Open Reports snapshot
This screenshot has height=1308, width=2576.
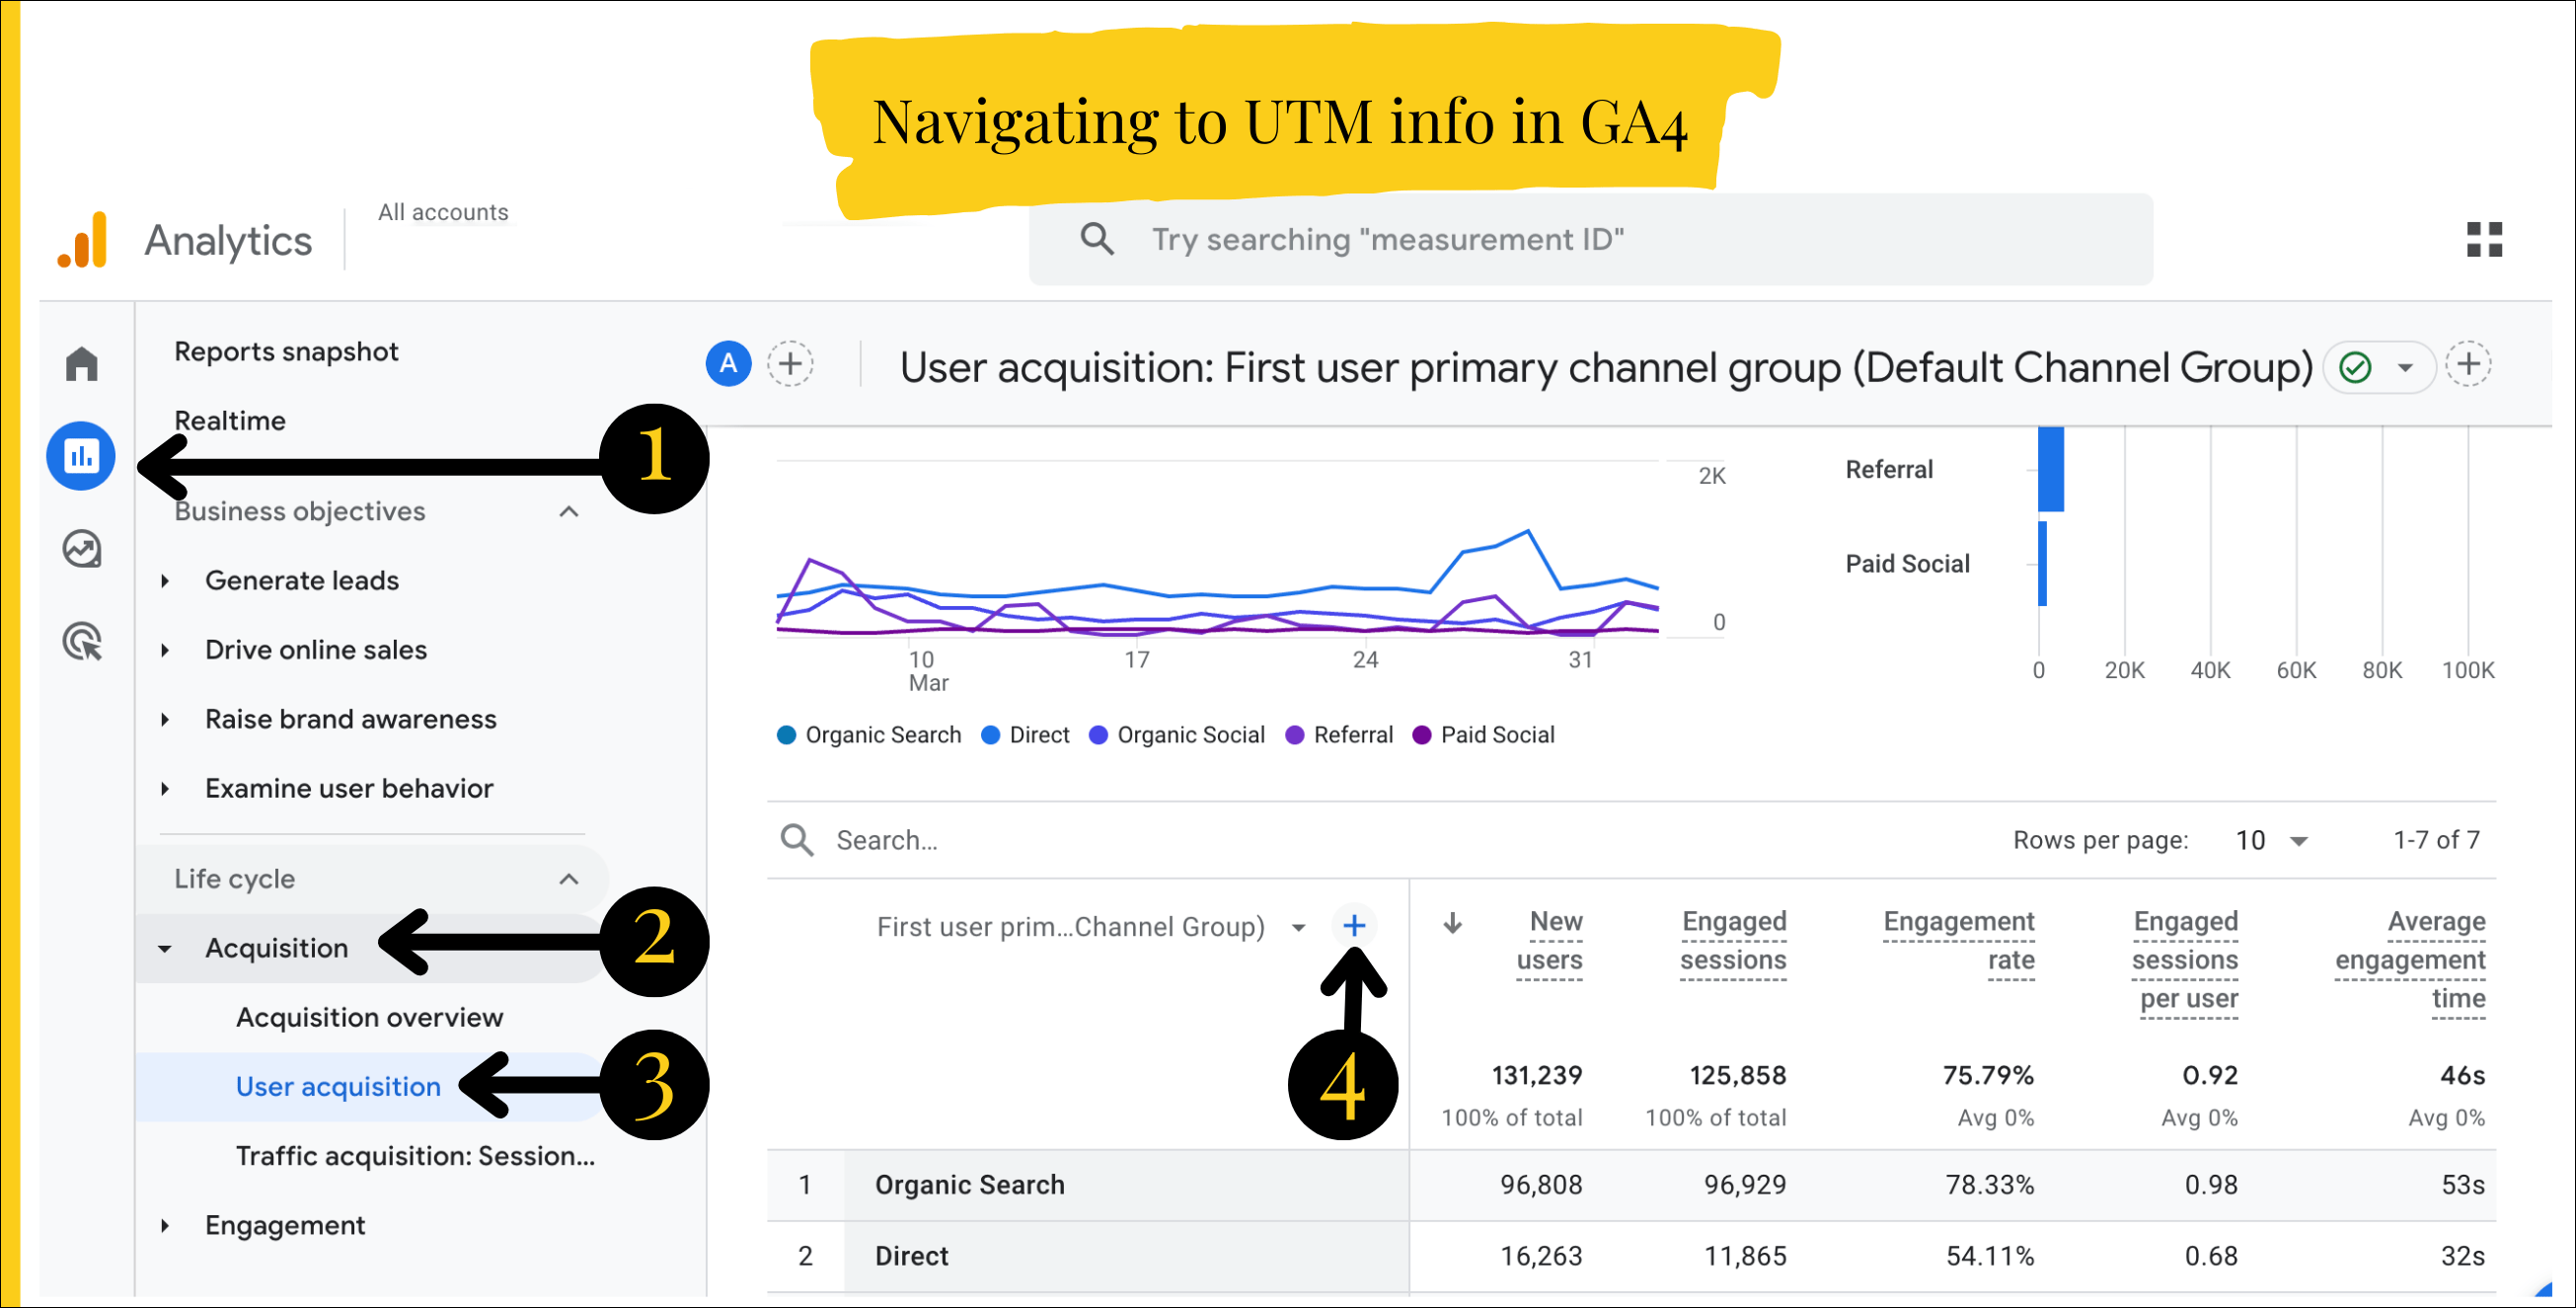(x=286, y=351)
